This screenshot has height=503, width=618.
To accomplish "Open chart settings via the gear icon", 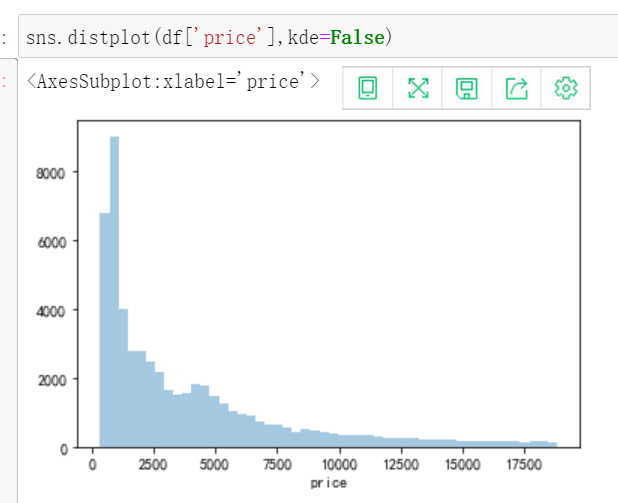I will (566, 88).
